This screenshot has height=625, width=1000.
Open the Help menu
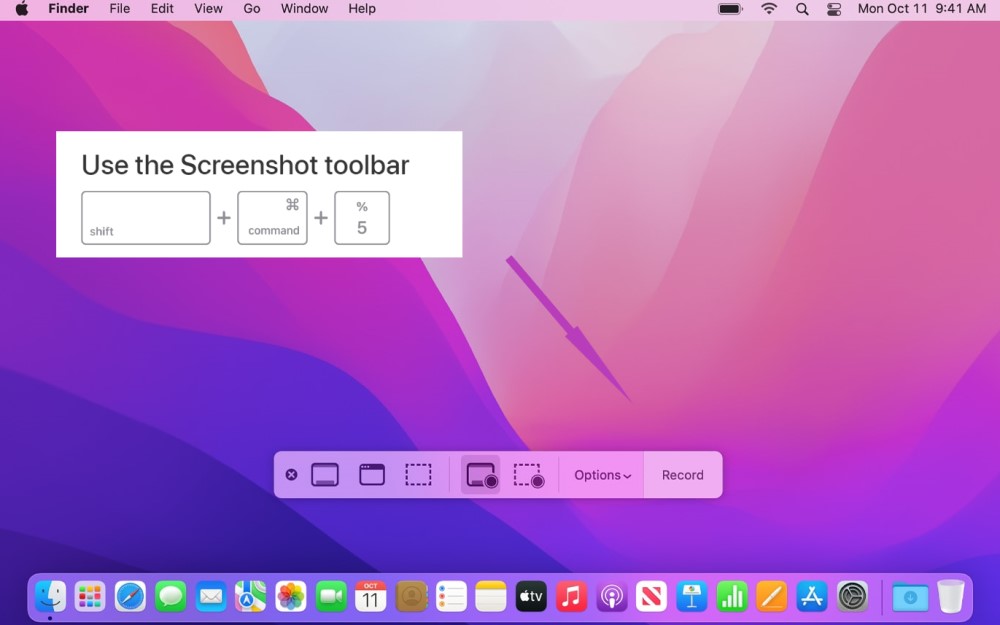click(x=362, y=9)
